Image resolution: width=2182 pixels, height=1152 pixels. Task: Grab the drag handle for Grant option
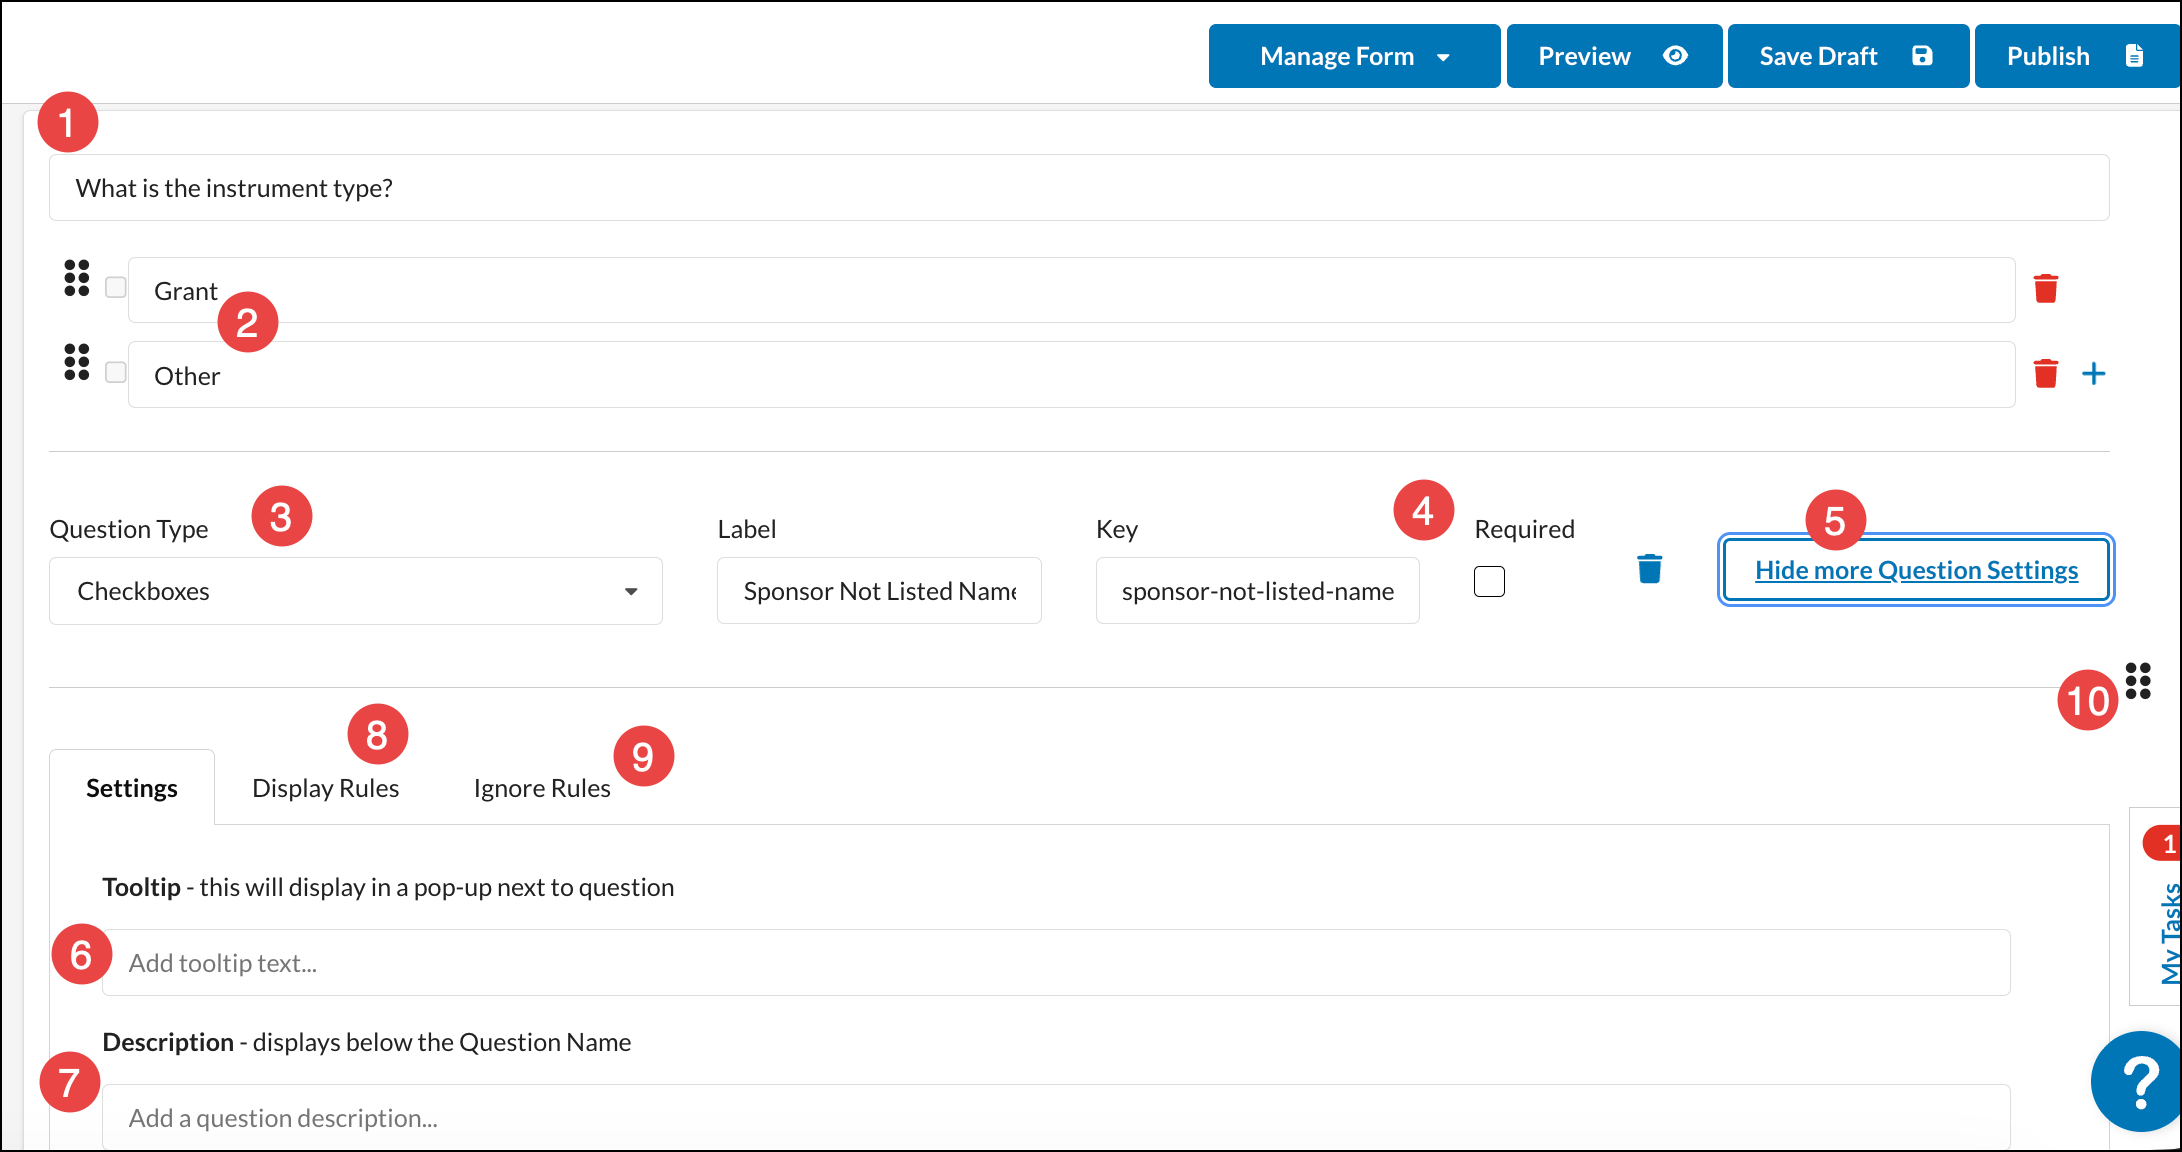pyautogui.click(x=77, y=278)
